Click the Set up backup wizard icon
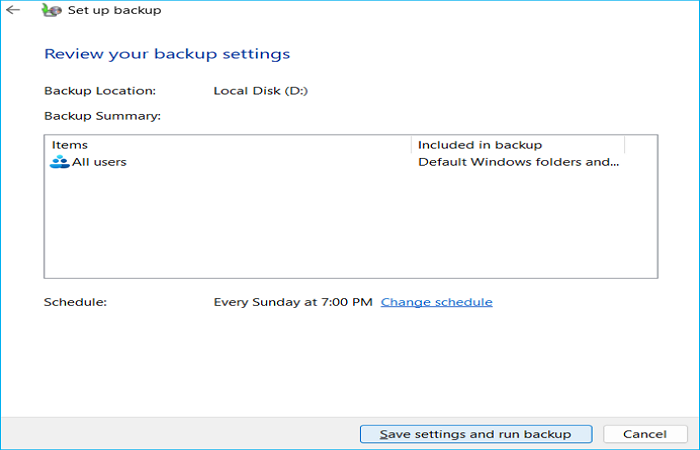Screen dimensions: 700x450 pos(47,11)
